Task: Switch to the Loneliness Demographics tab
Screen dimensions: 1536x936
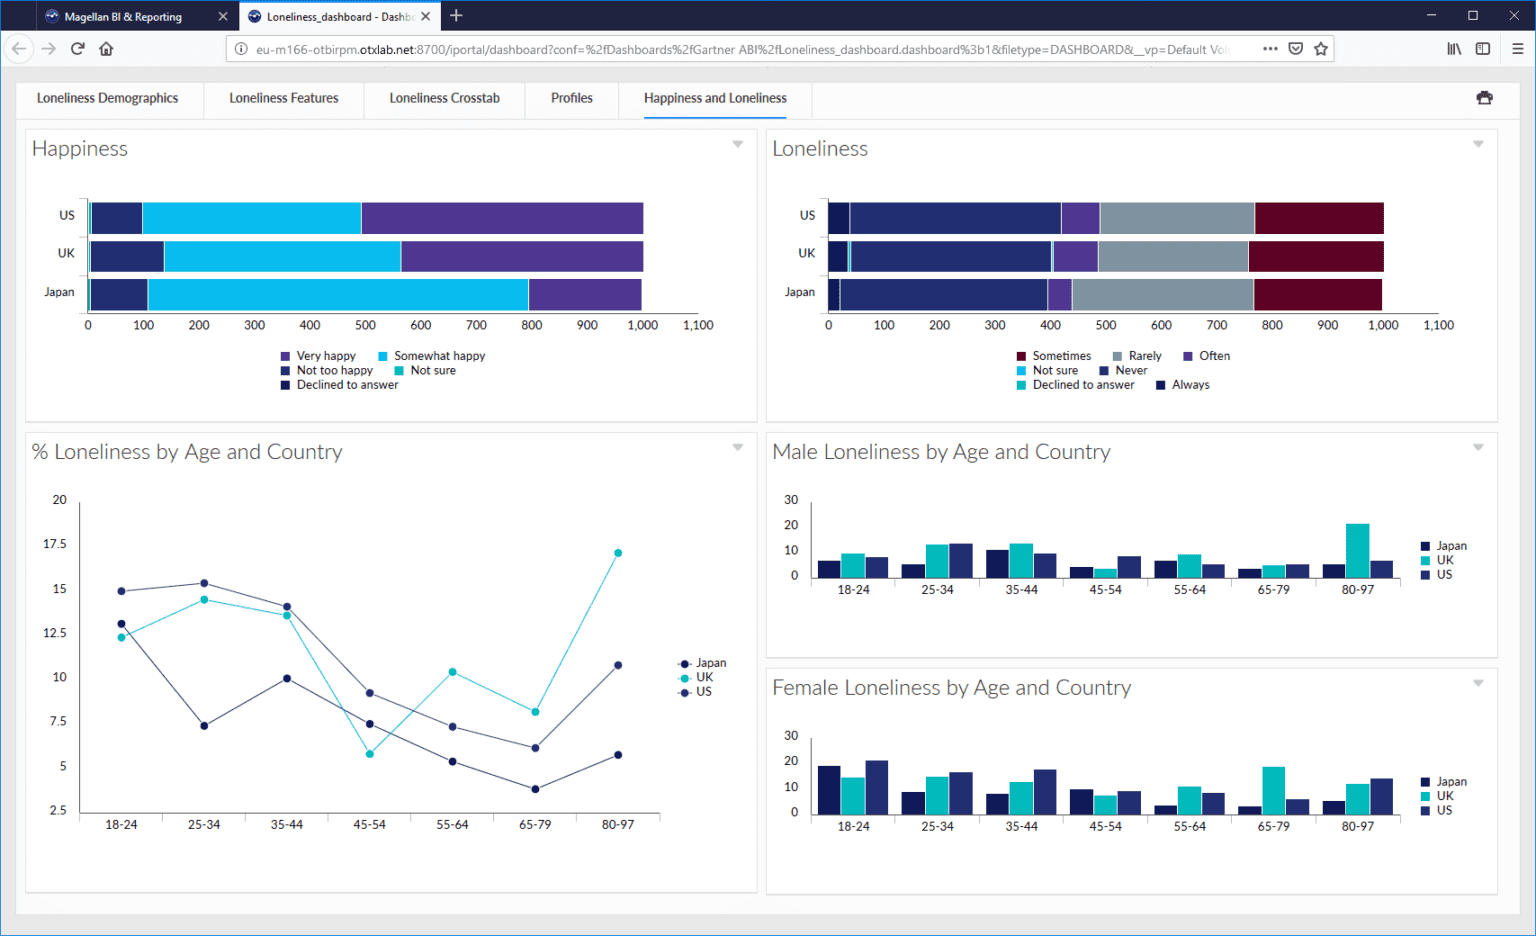Action: [x=107, y=98]
